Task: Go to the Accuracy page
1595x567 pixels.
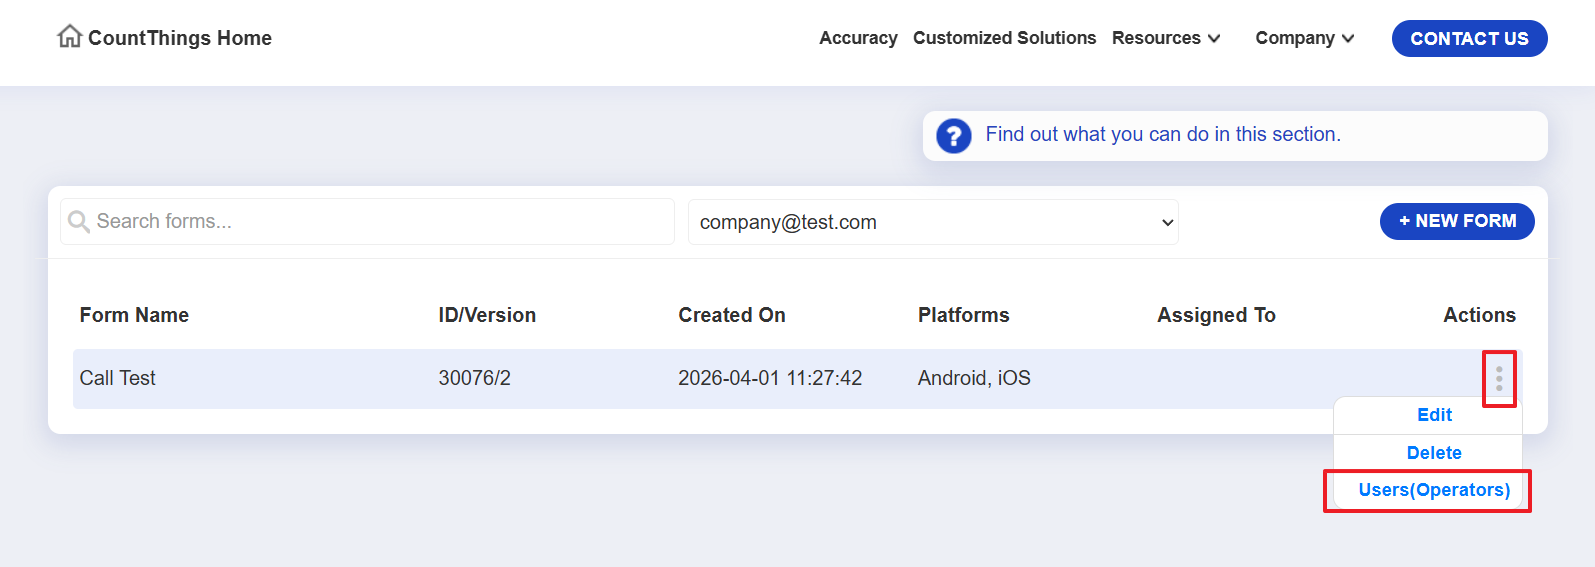Action: 858,38
